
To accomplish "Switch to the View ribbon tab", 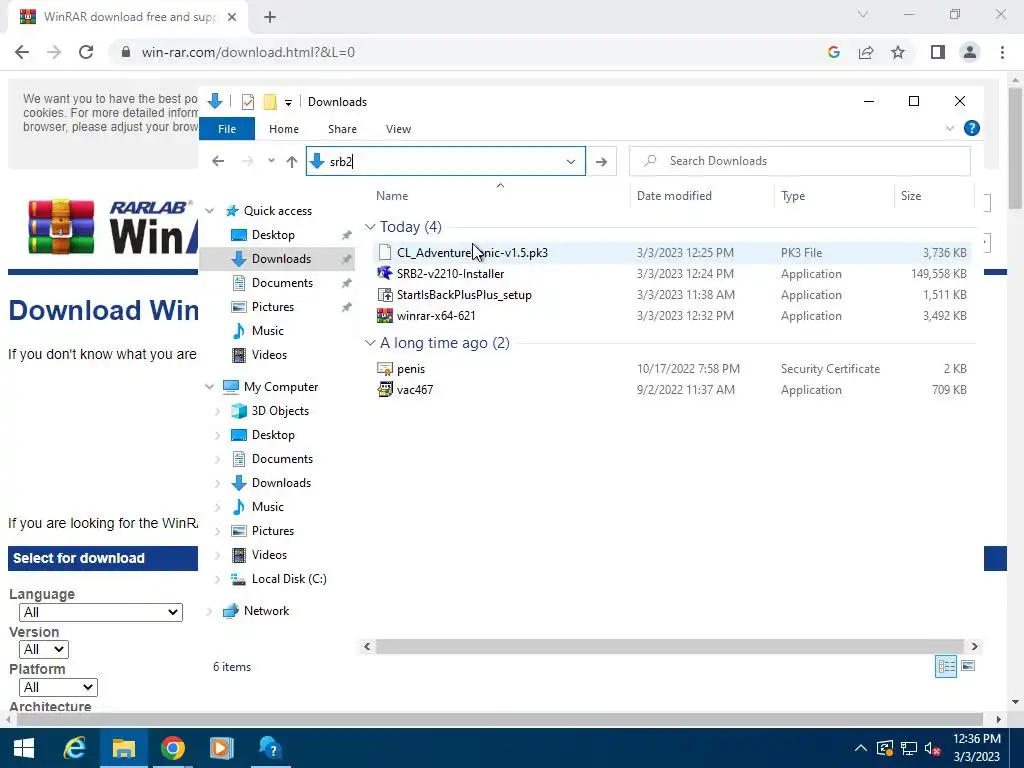I will pos(398,129).
